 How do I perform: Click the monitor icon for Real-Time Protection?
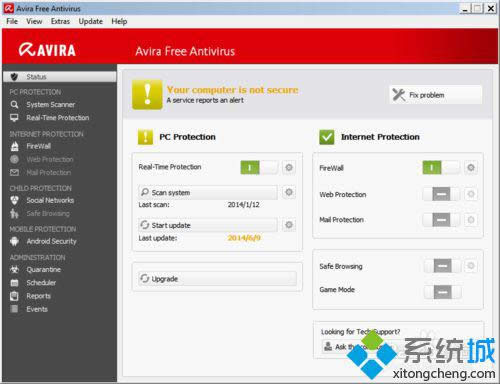tap(14, 118)
